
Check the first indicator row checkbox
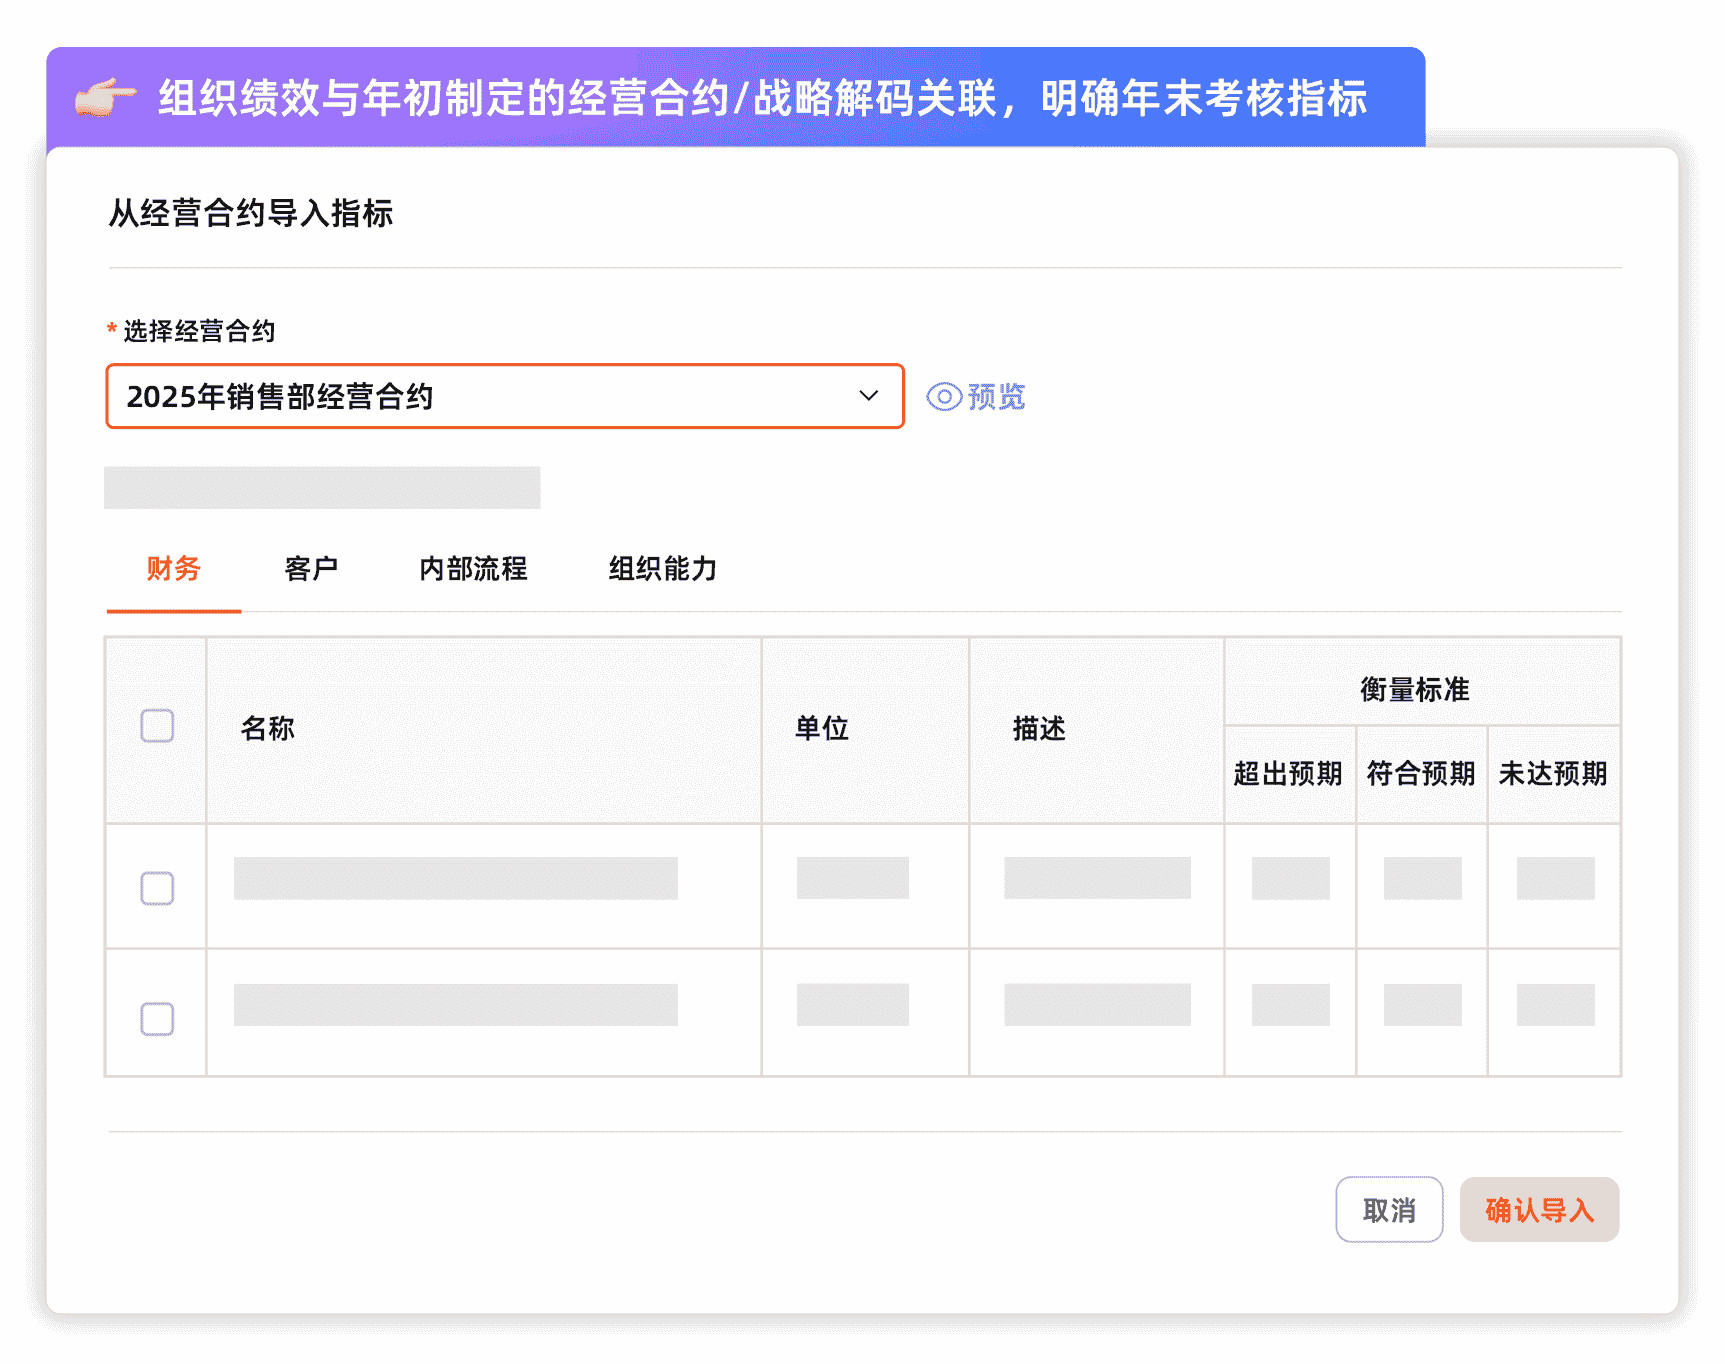point(156,887)
